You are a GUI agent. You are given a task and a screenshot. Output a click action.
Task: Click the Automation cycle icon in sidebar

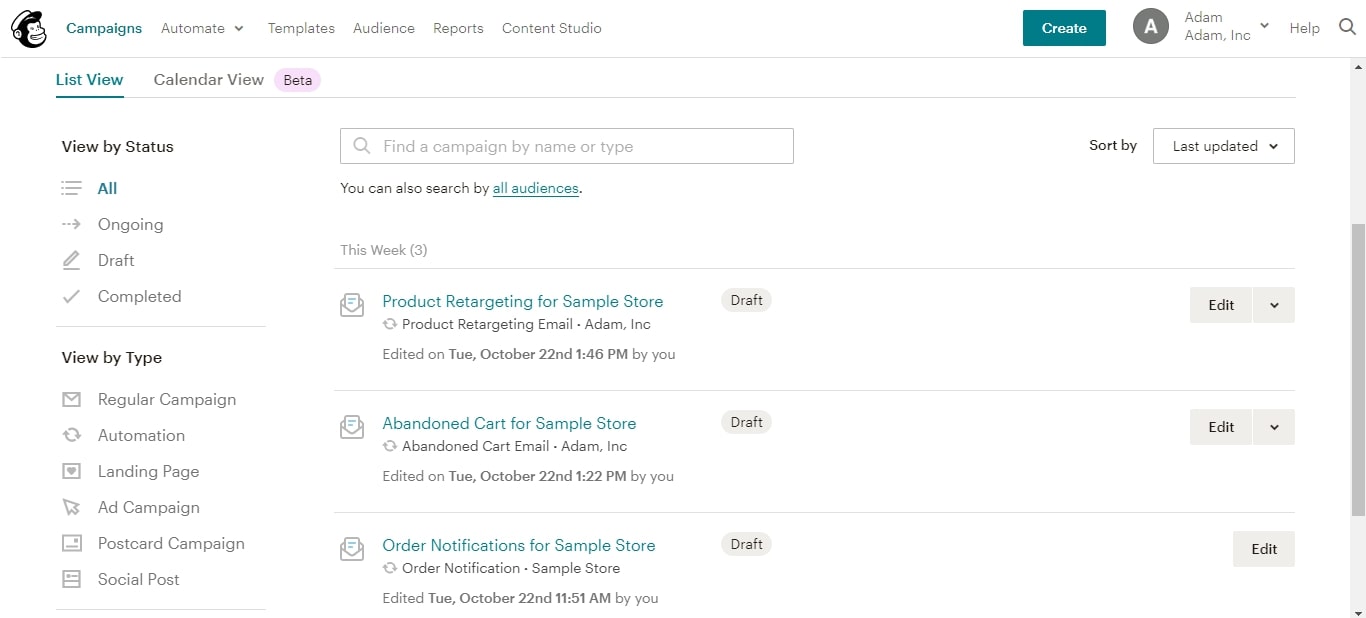71,435
